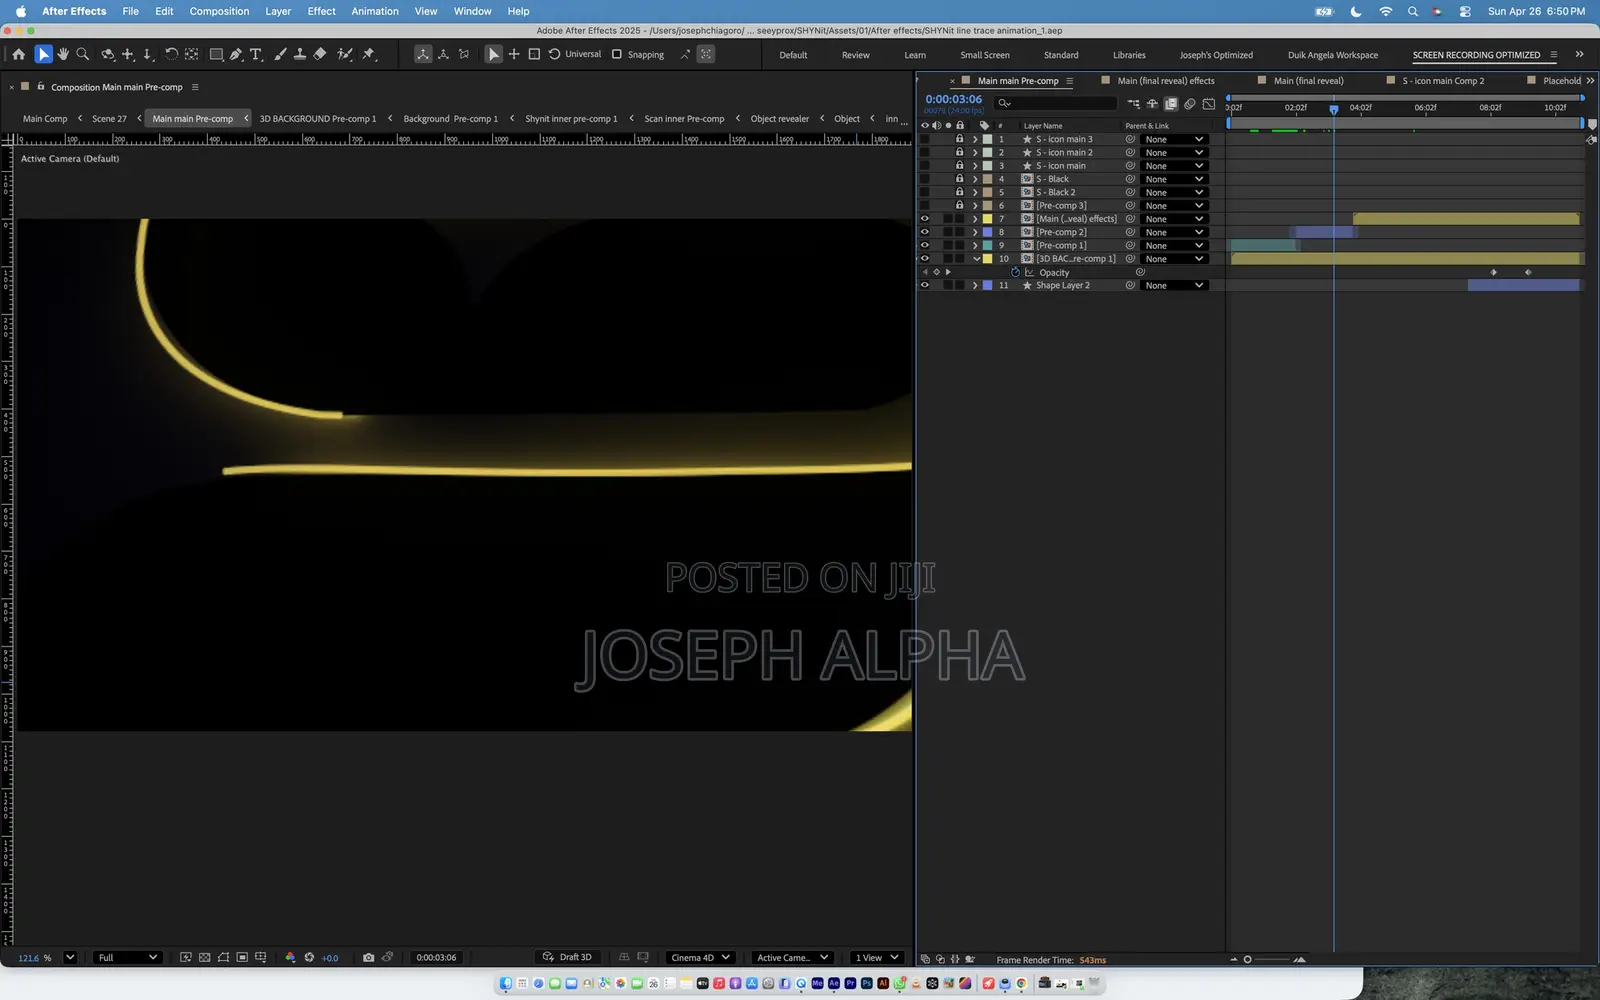Select the Rotation tool
Screen dimensions: 1600x1000
pos(171,54)
